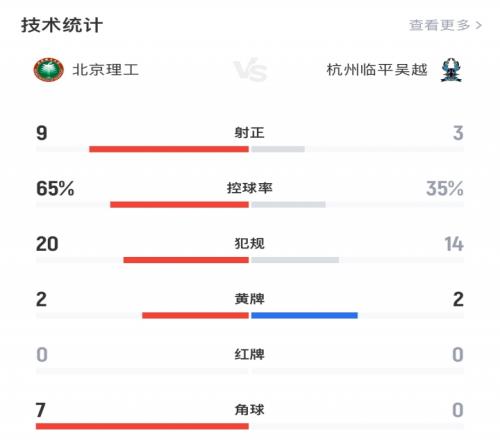Click the 技术统计 section heading
This screenshot has width=500, height=440.
tap(62, 25)
